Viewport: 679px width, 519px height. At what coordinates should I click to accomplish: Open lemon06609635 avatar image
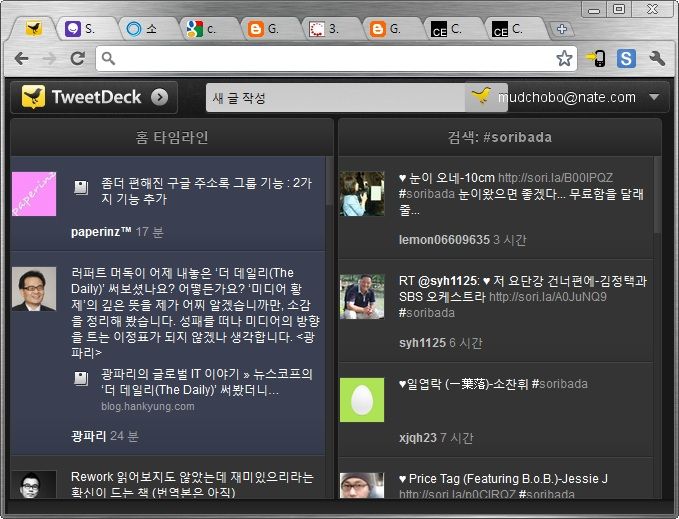tap(362, 193)
